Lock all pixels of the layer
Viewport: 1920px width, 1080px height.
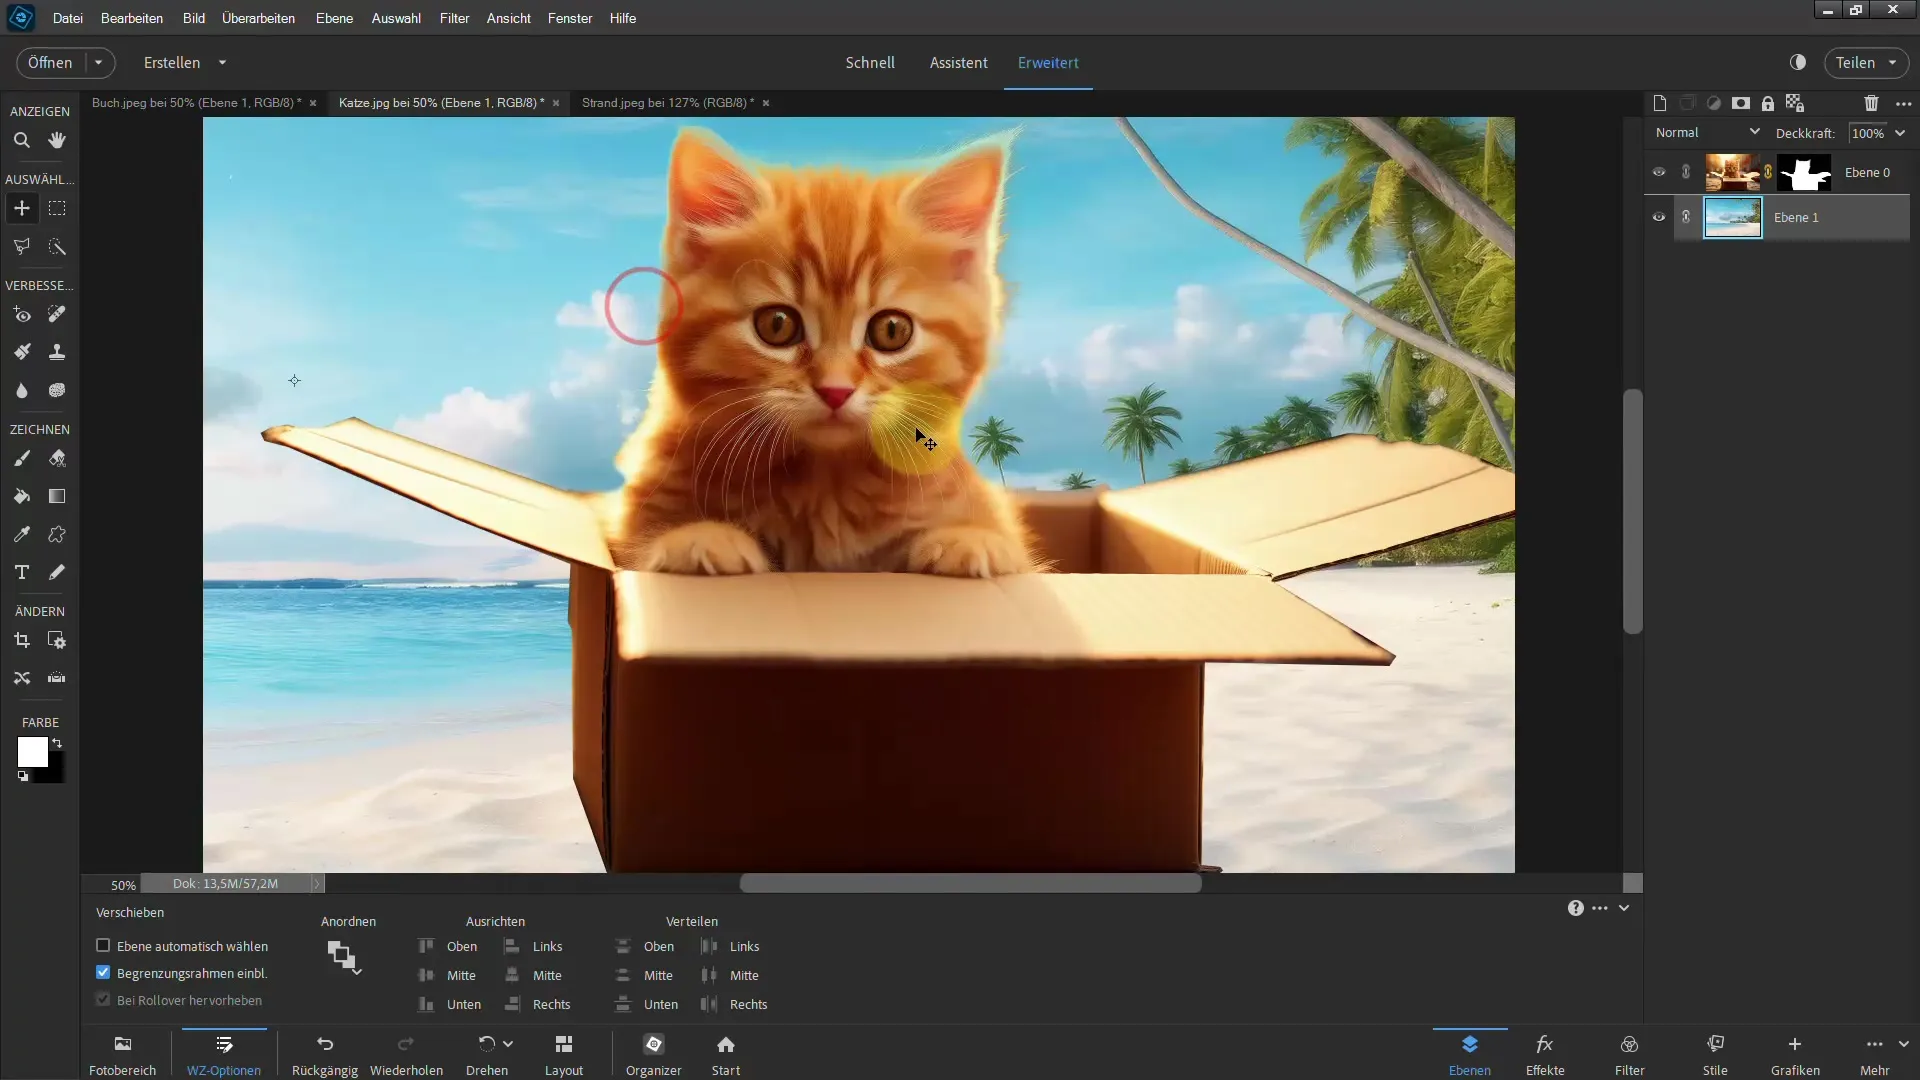[x=1768, y=103]
